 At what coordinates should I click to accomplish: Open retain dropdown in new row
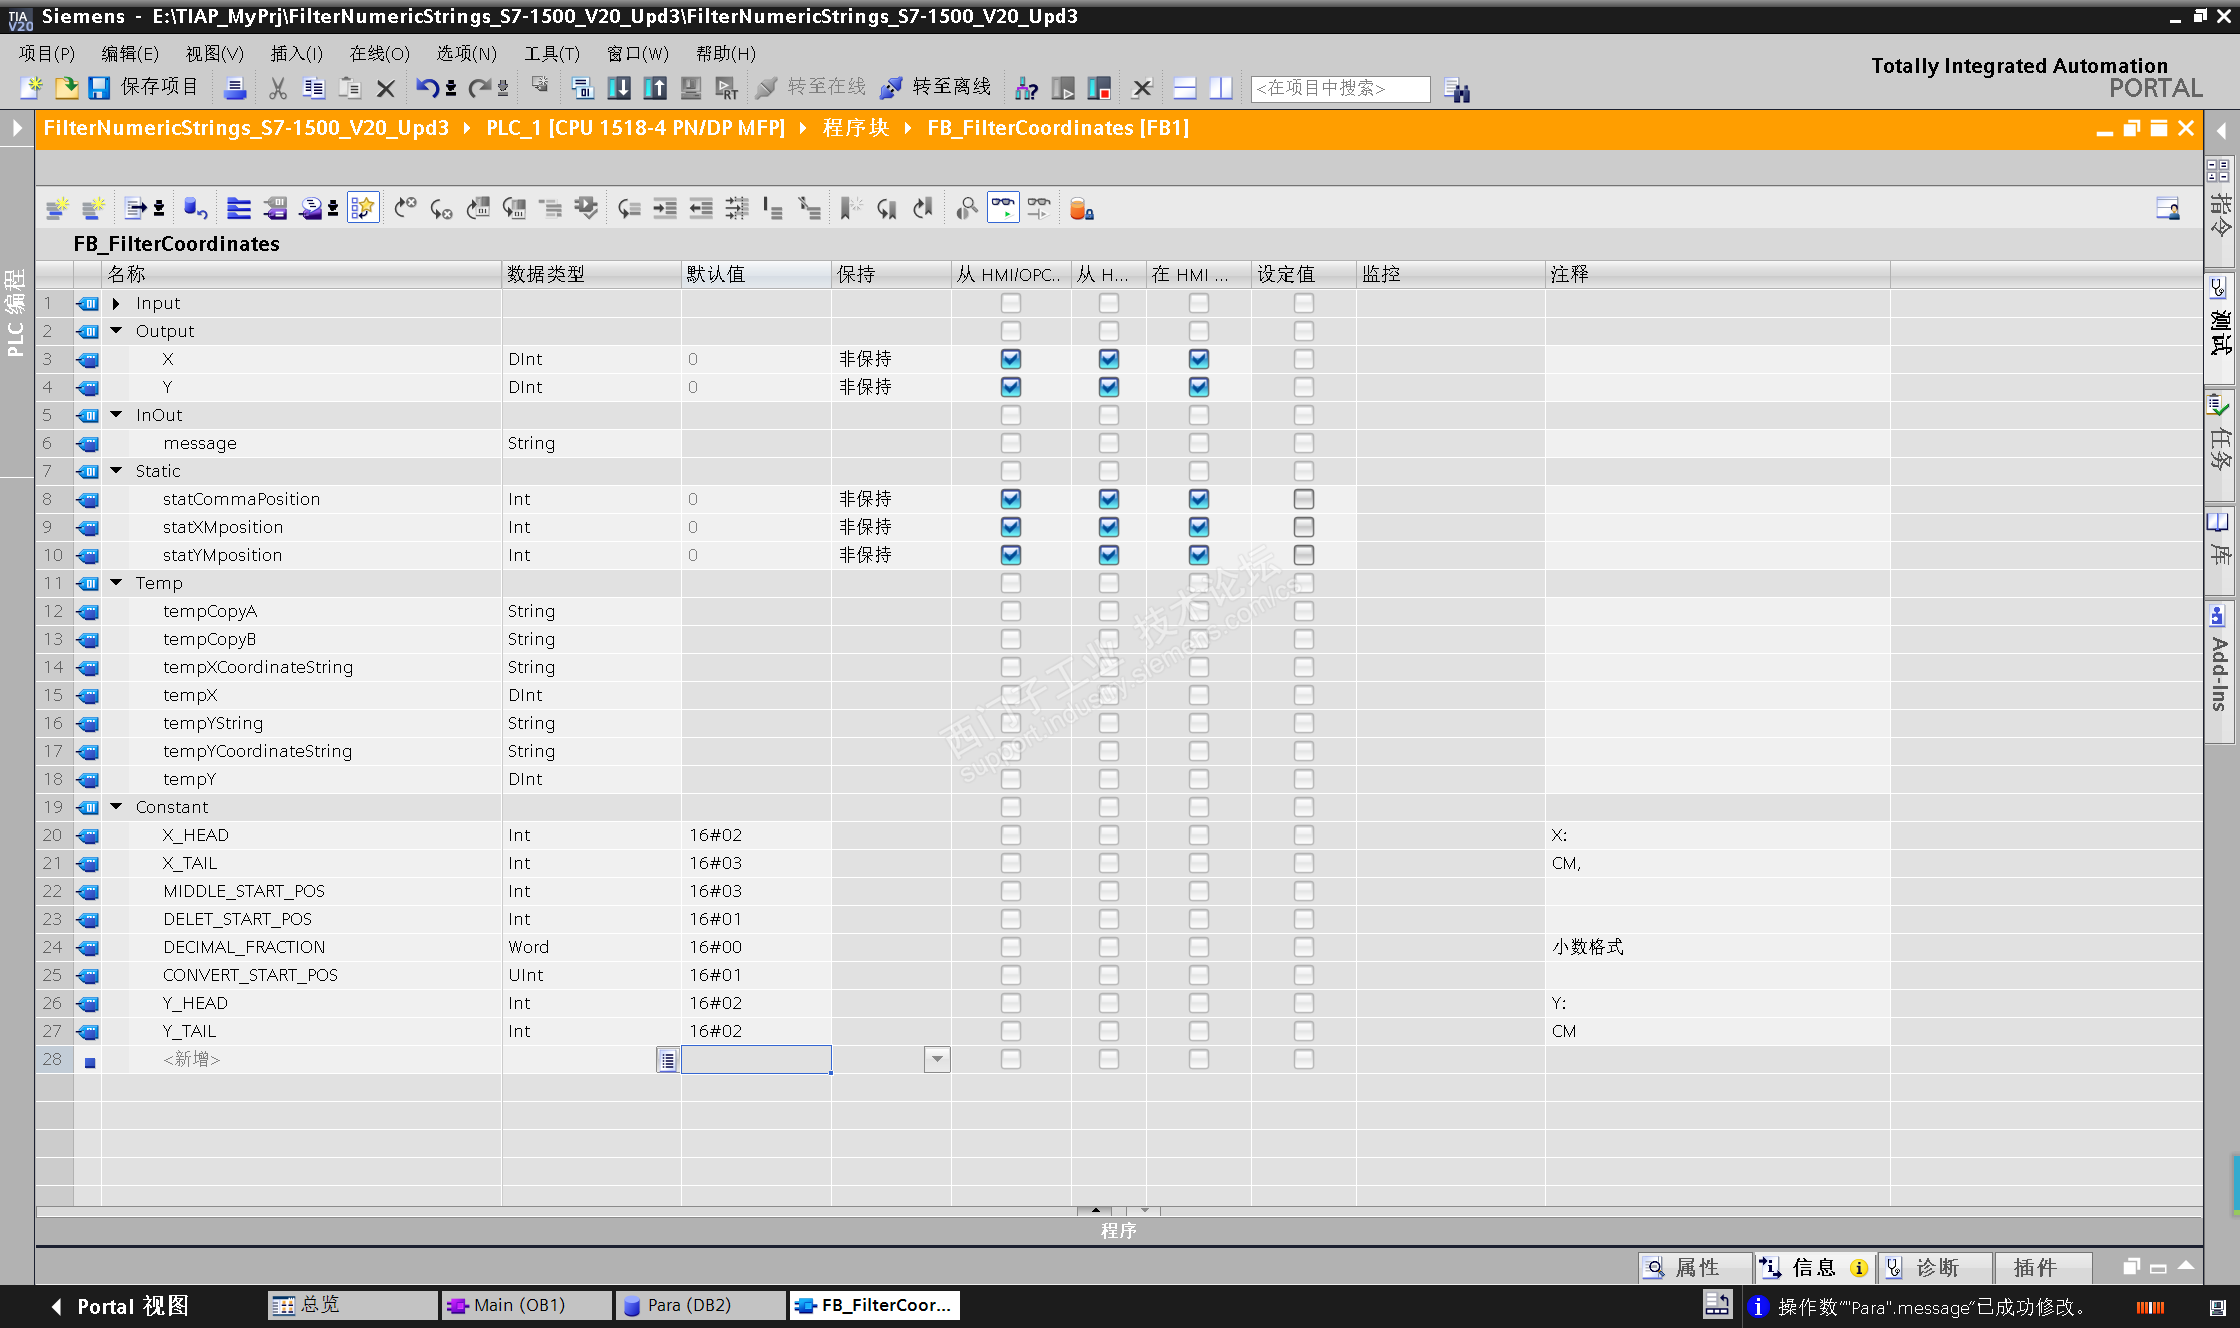(937, 1059)
